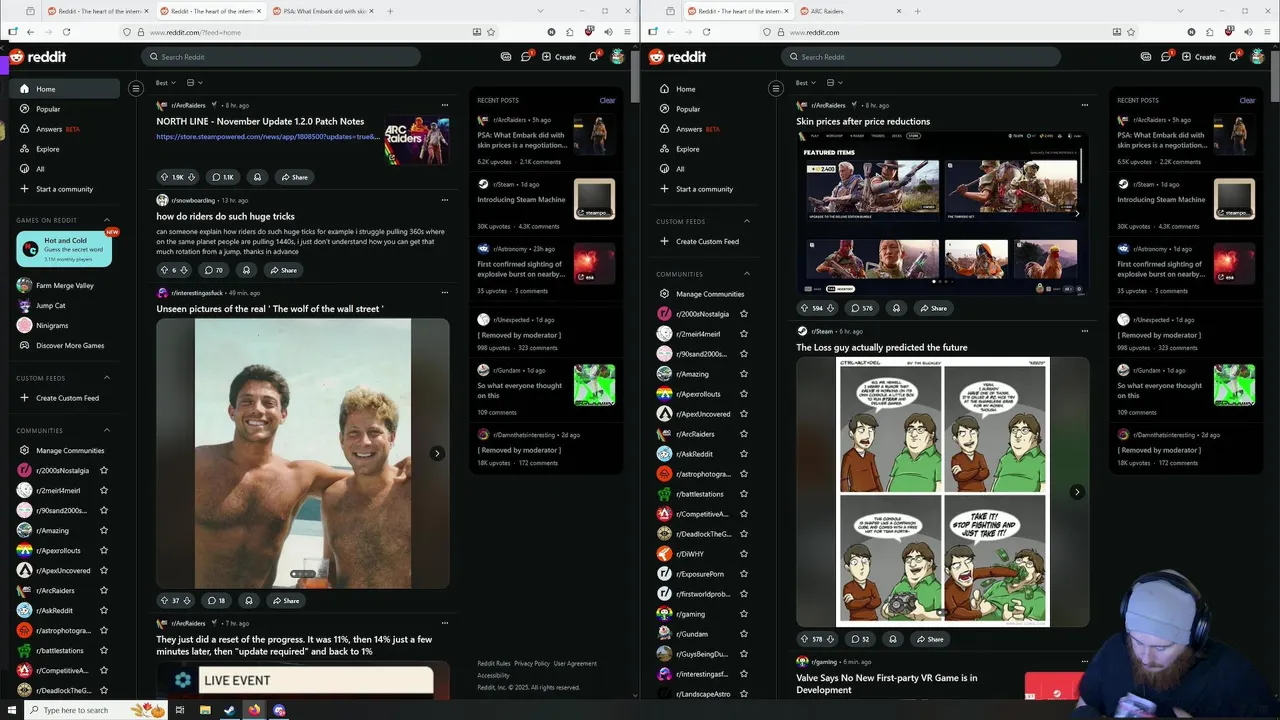
Task: Upvote the NORTH LINE patch notes post
Action: (164, 177)
